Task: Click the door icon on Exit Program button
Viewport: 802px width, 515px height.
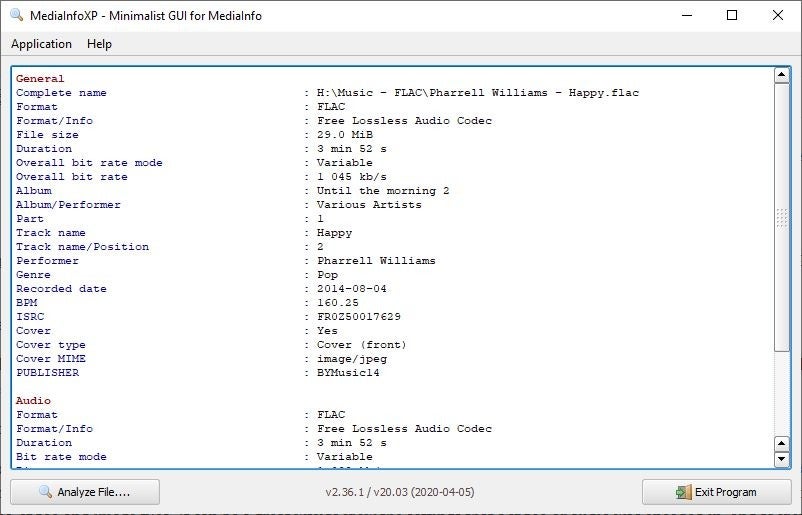Action: coord(683,492)
